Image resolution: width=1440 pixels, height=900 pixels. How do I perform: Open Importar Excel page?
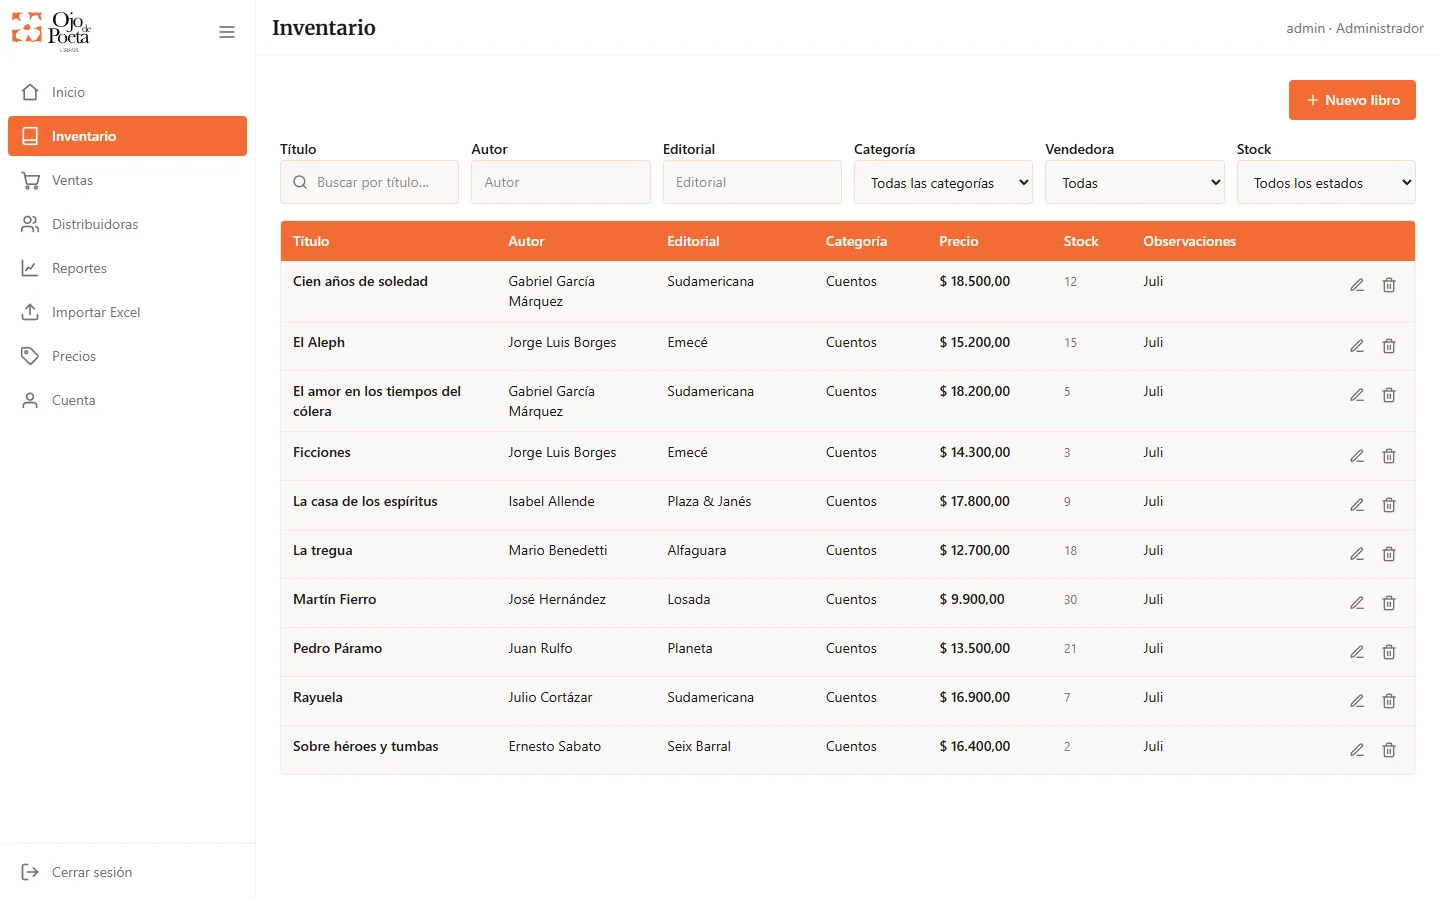[127, 312]
